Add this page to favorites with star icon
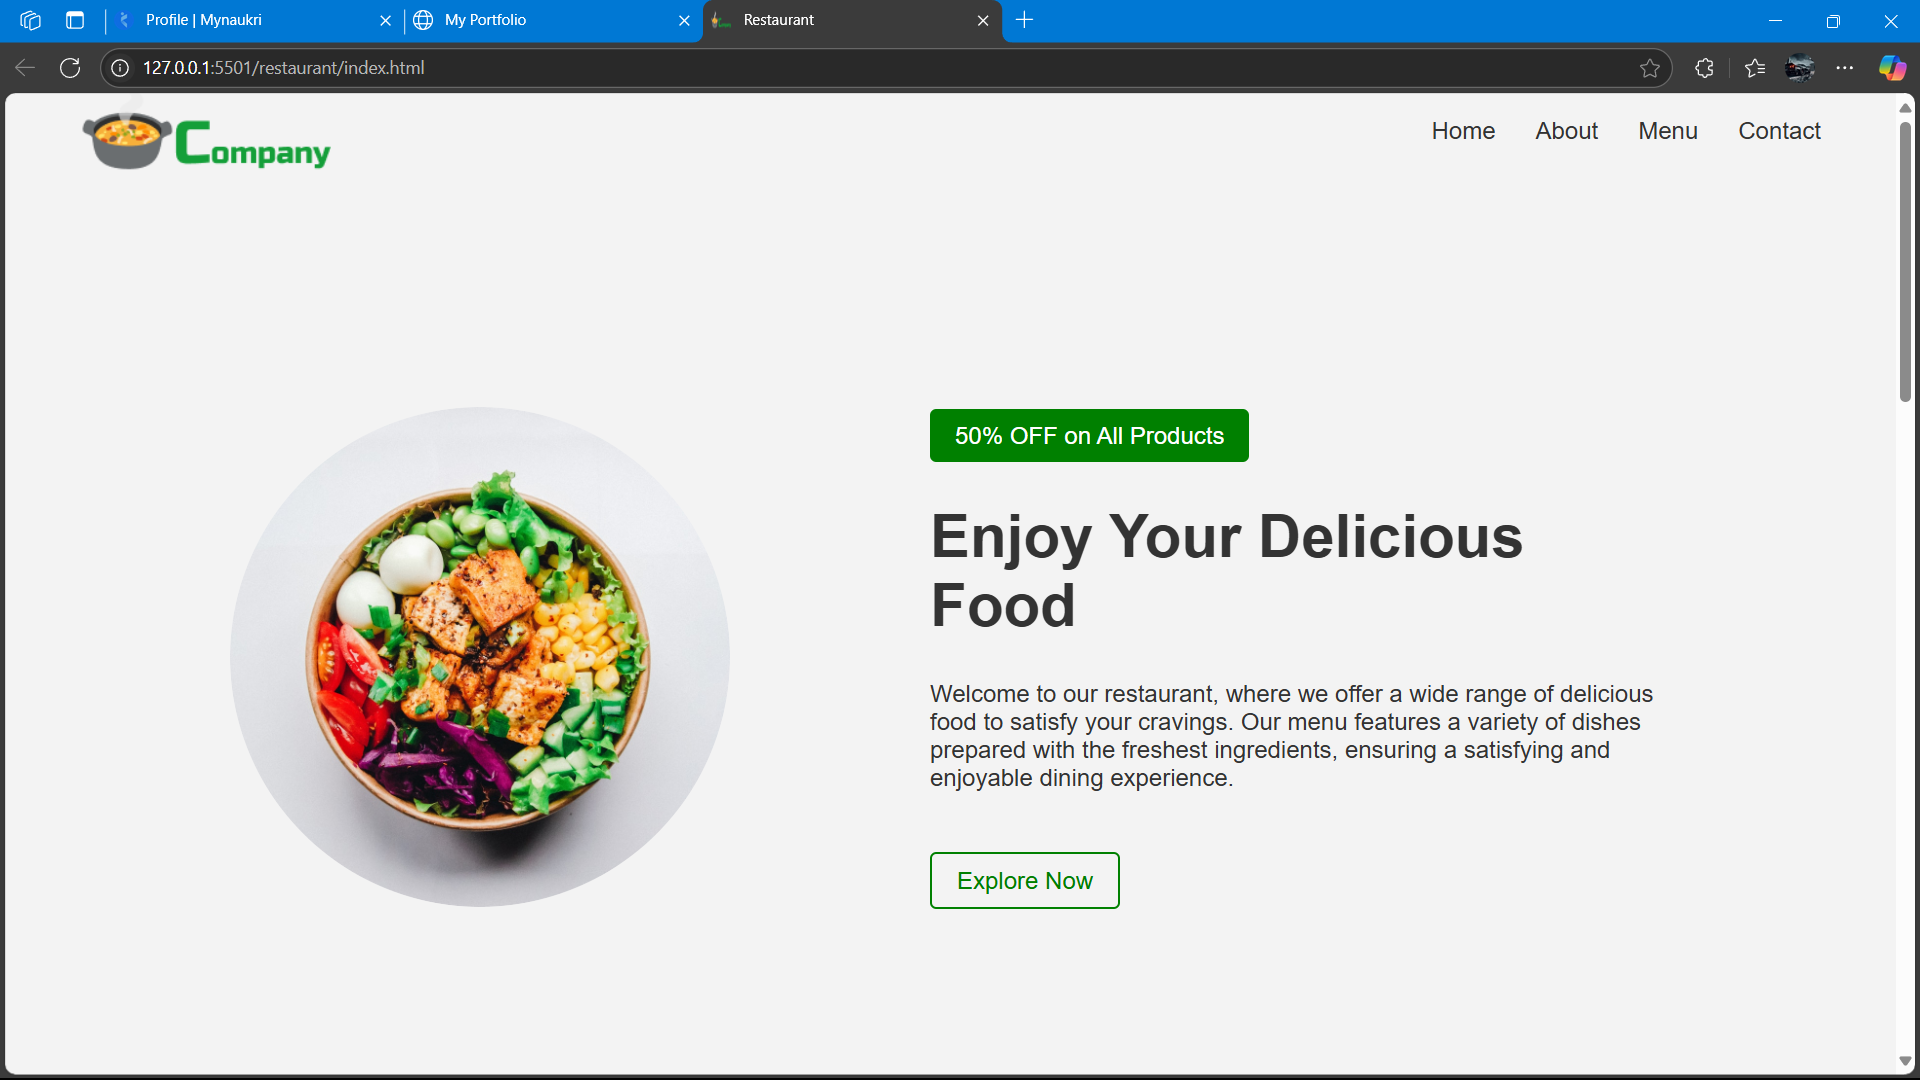Viewport: 1920px width, 1080px height. 1650,68
